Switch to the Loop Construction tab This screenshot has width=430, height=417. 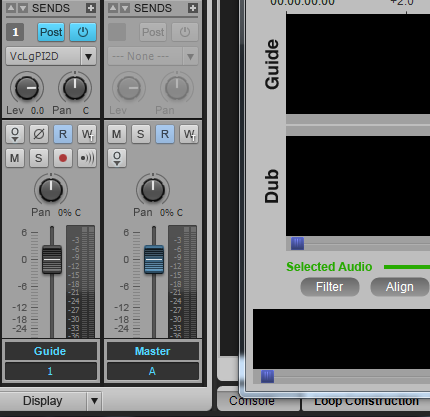(x=366, y=401)
